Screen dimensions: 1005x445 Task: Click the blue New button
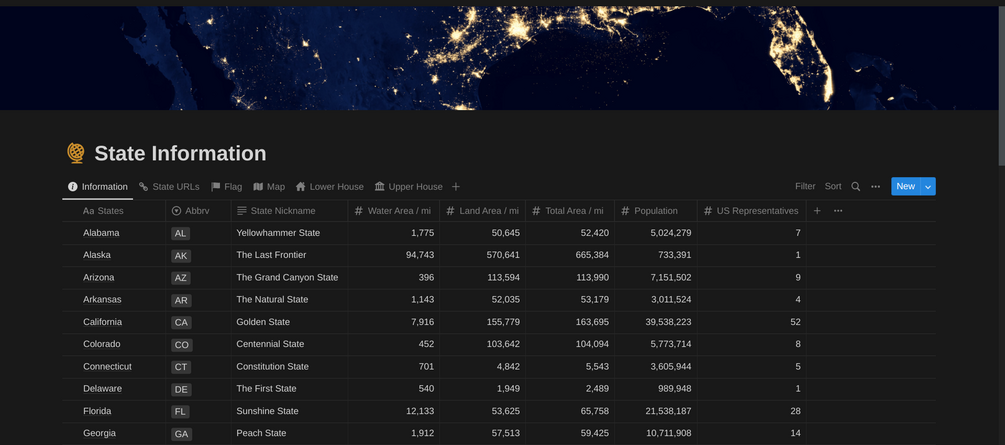pos(906,187)
